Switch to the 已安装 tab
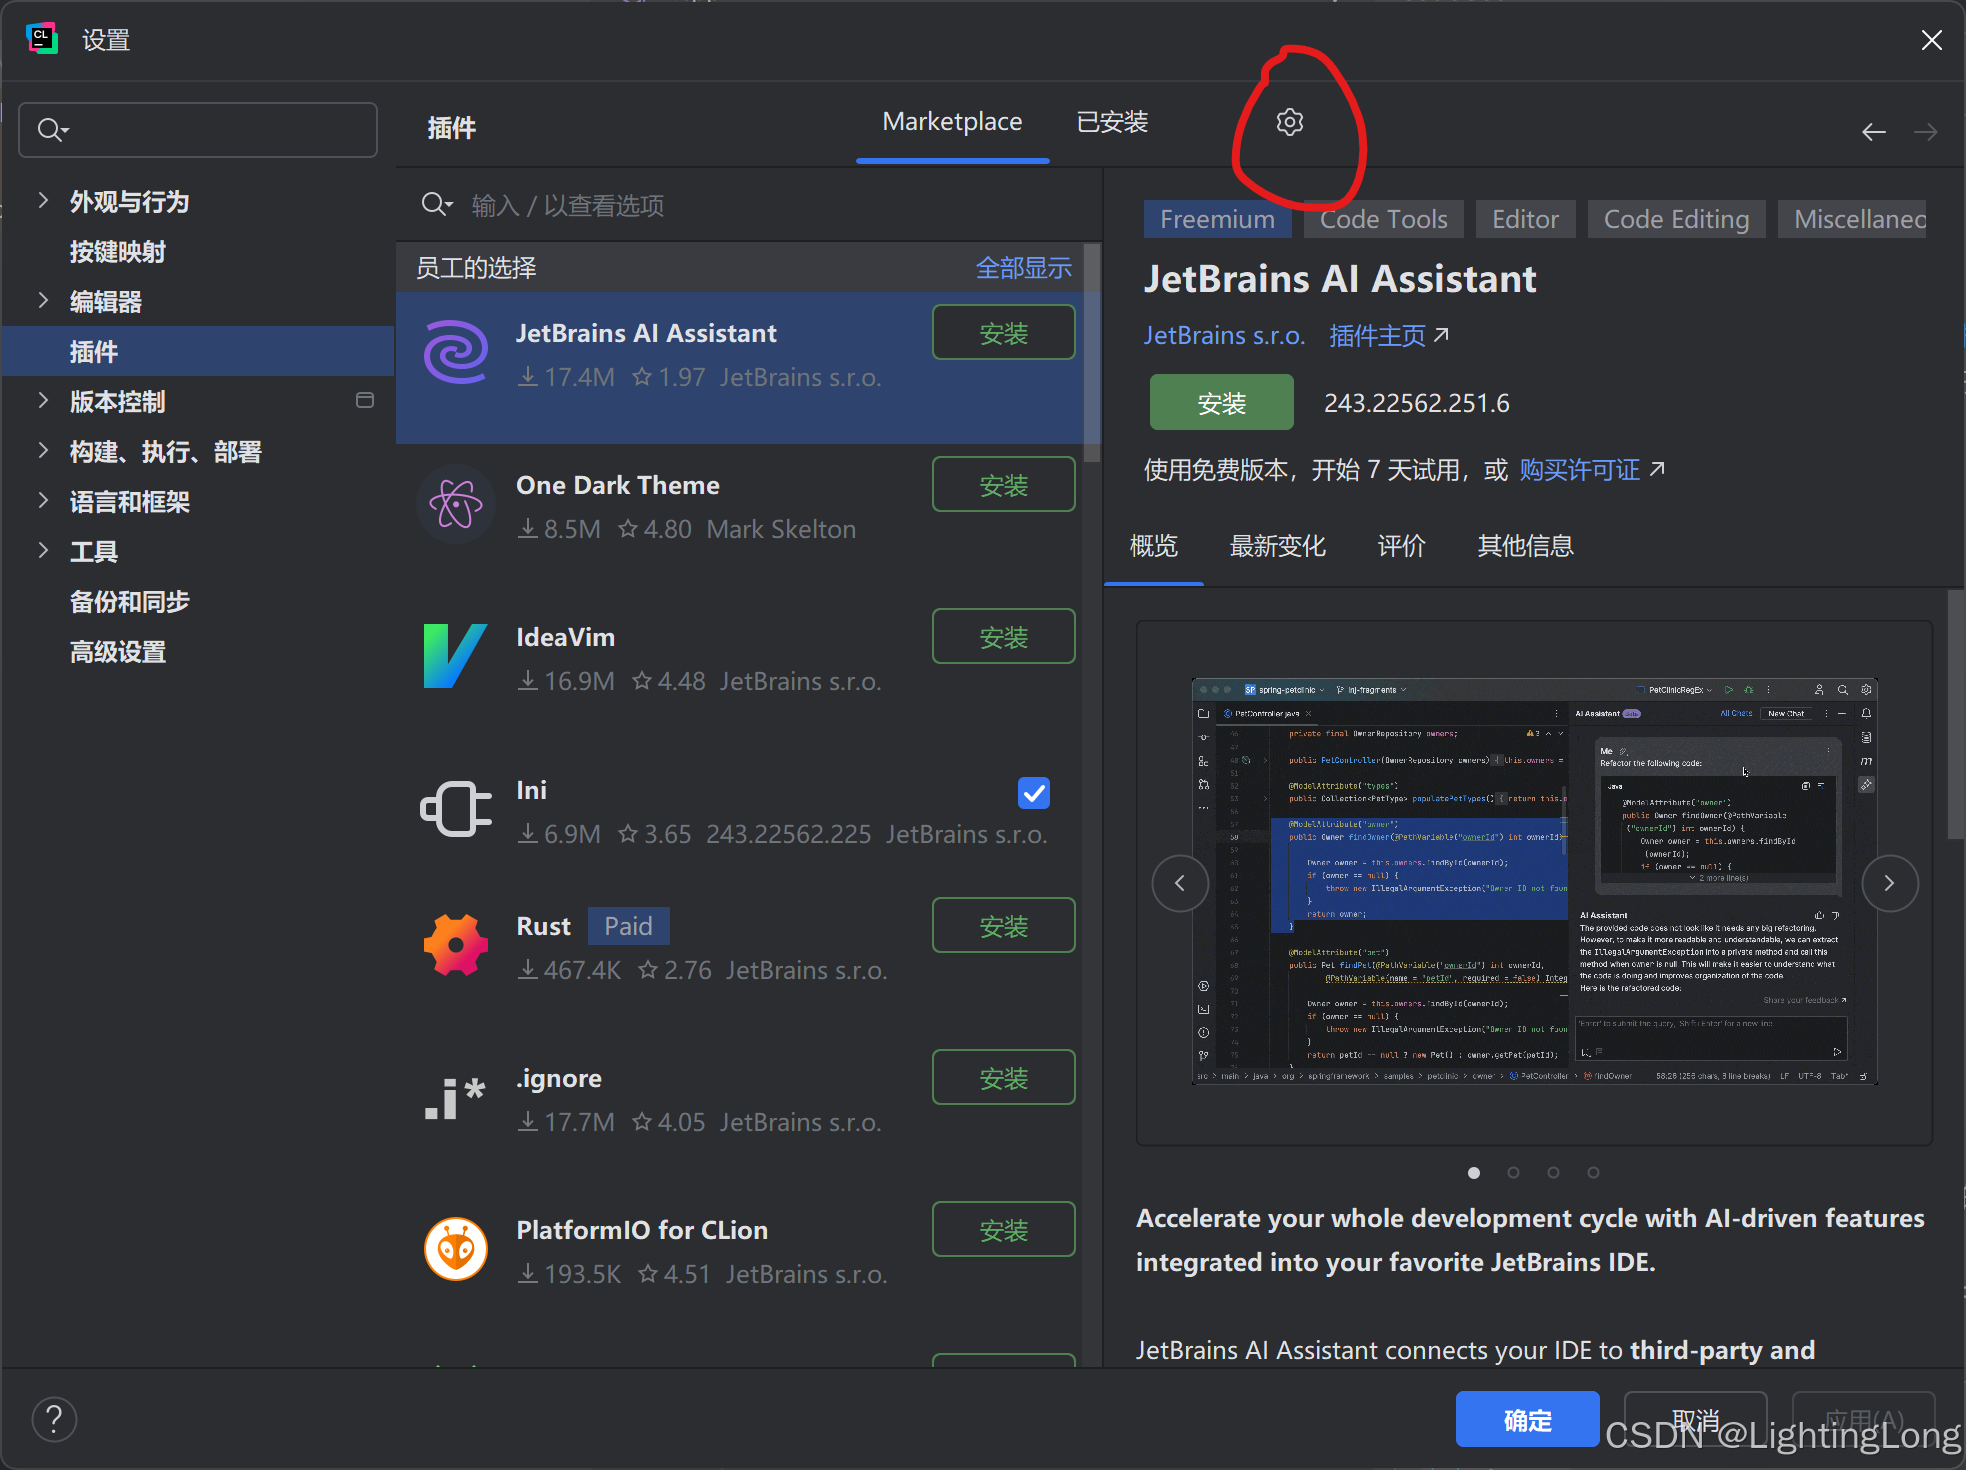The image size is (1966, 1470). point(1111,122)
